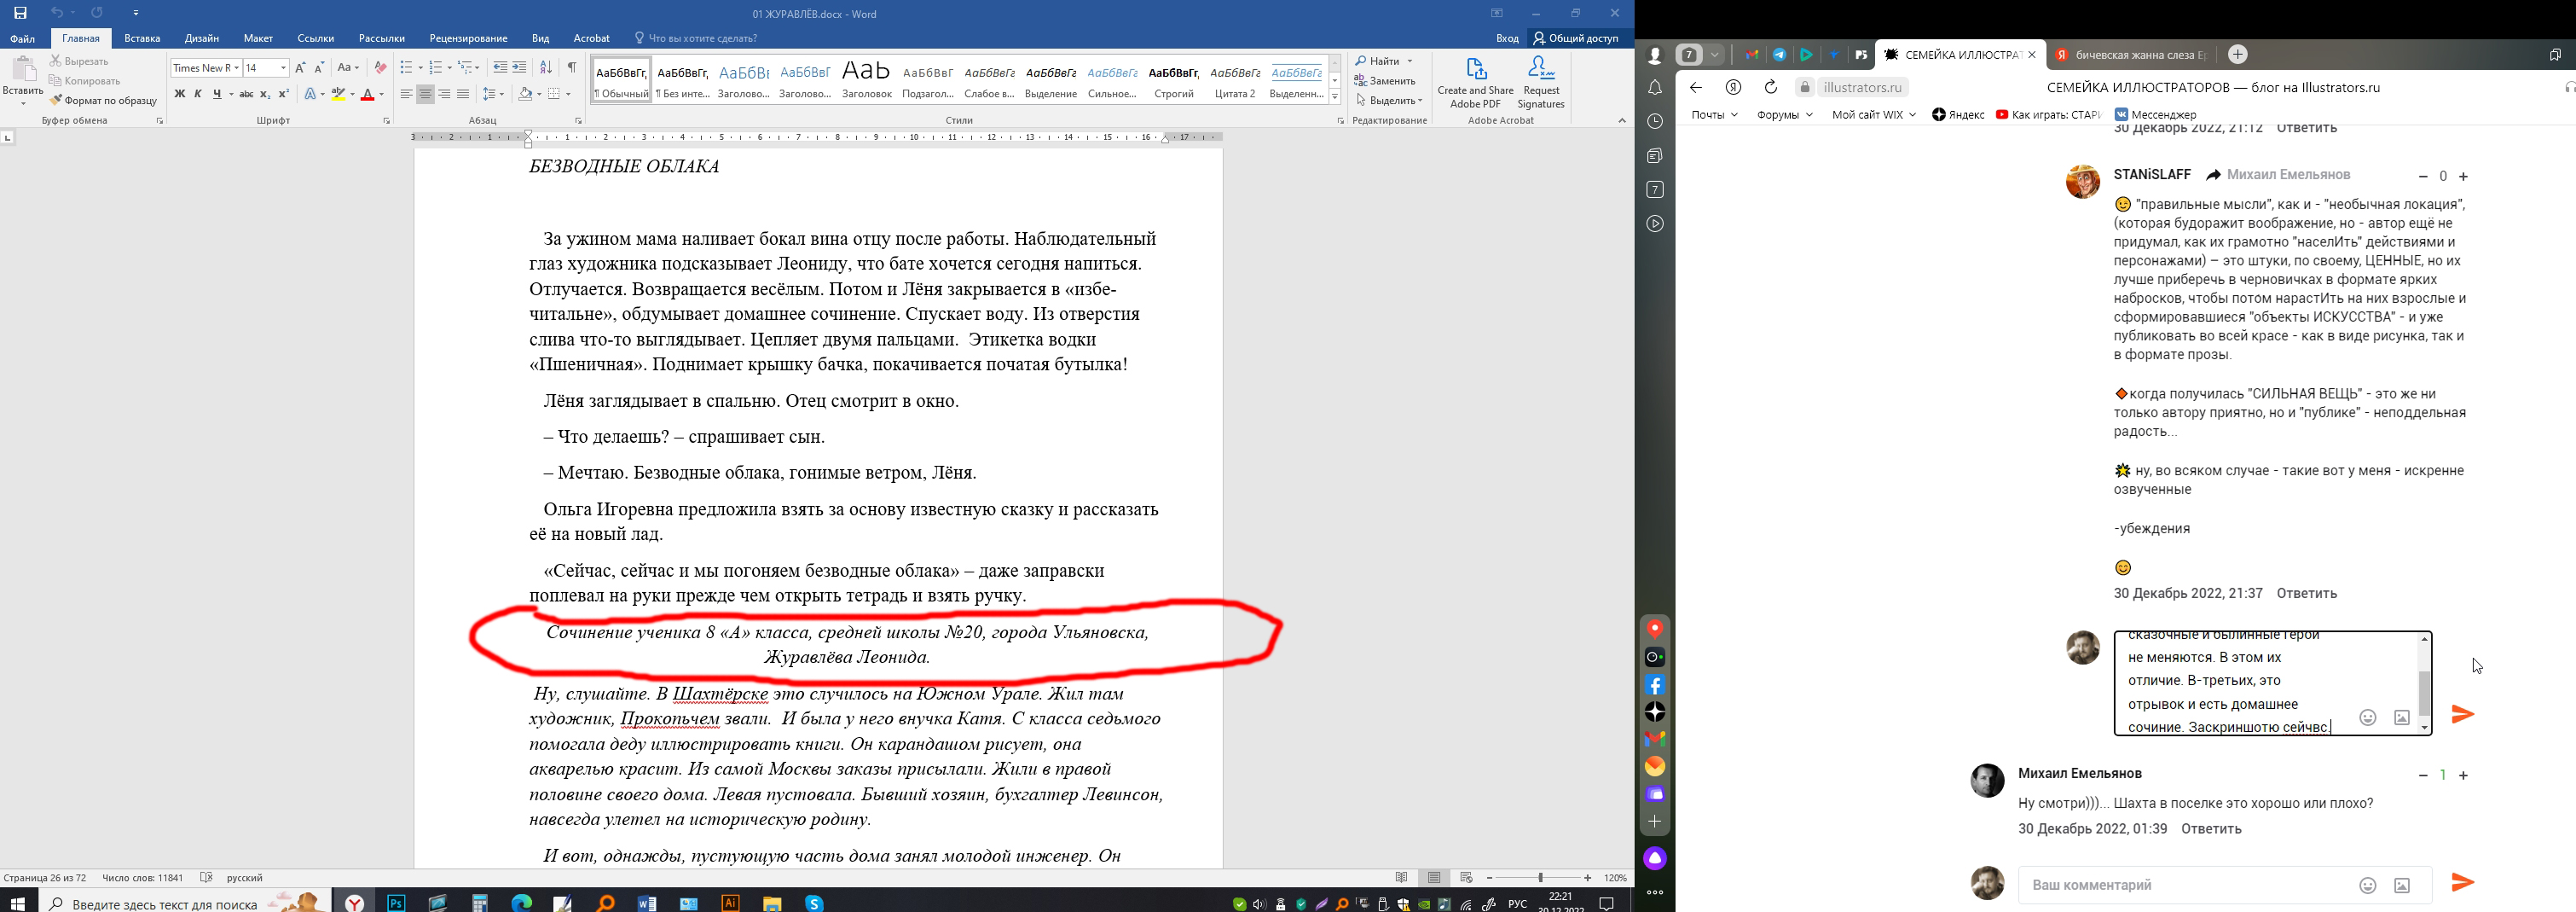Justify the paragraph text
The width and height of the screenshot is (2576, 912).
[x=463, y=94]
